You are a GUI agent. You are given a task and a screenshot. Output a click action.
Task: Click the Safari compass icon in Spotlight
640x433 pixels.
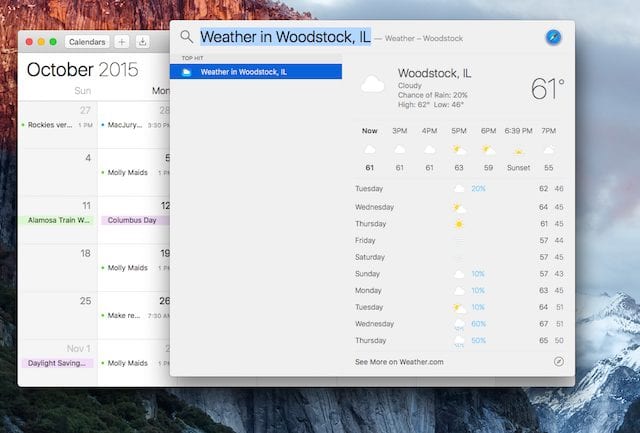point(553,37)
